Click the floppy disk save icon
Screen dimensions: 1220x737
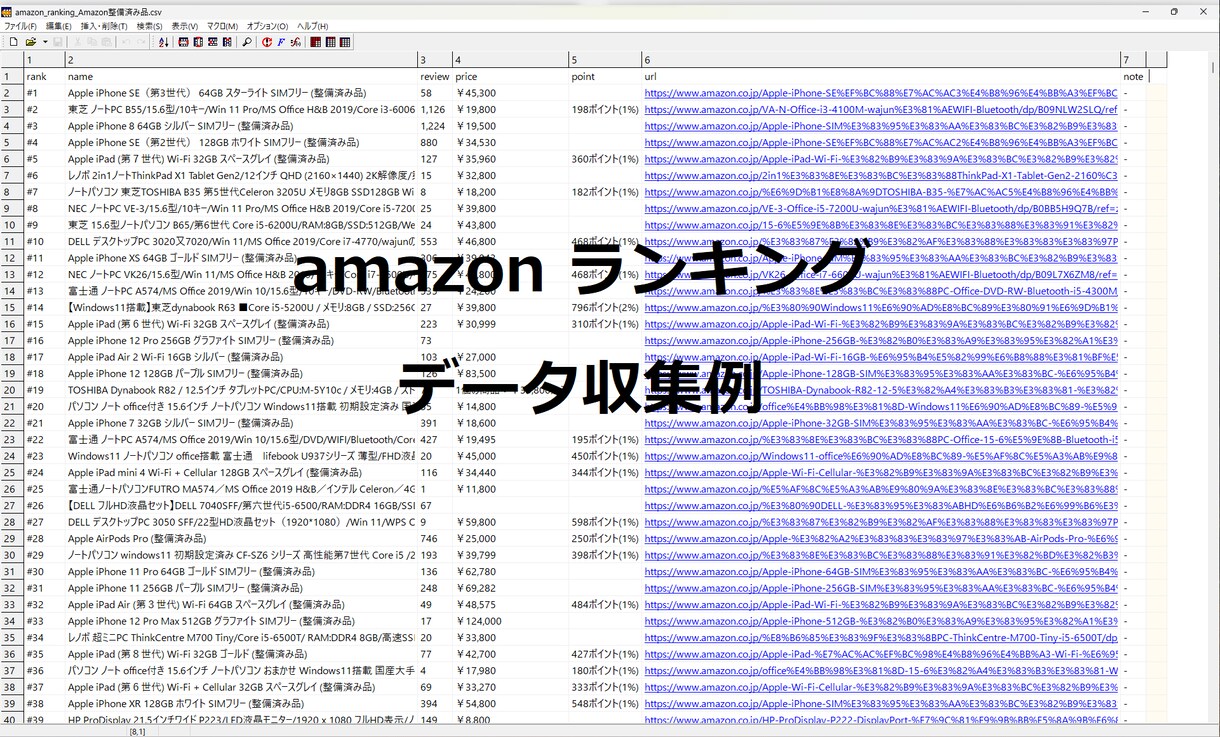(x=58, y=42)
